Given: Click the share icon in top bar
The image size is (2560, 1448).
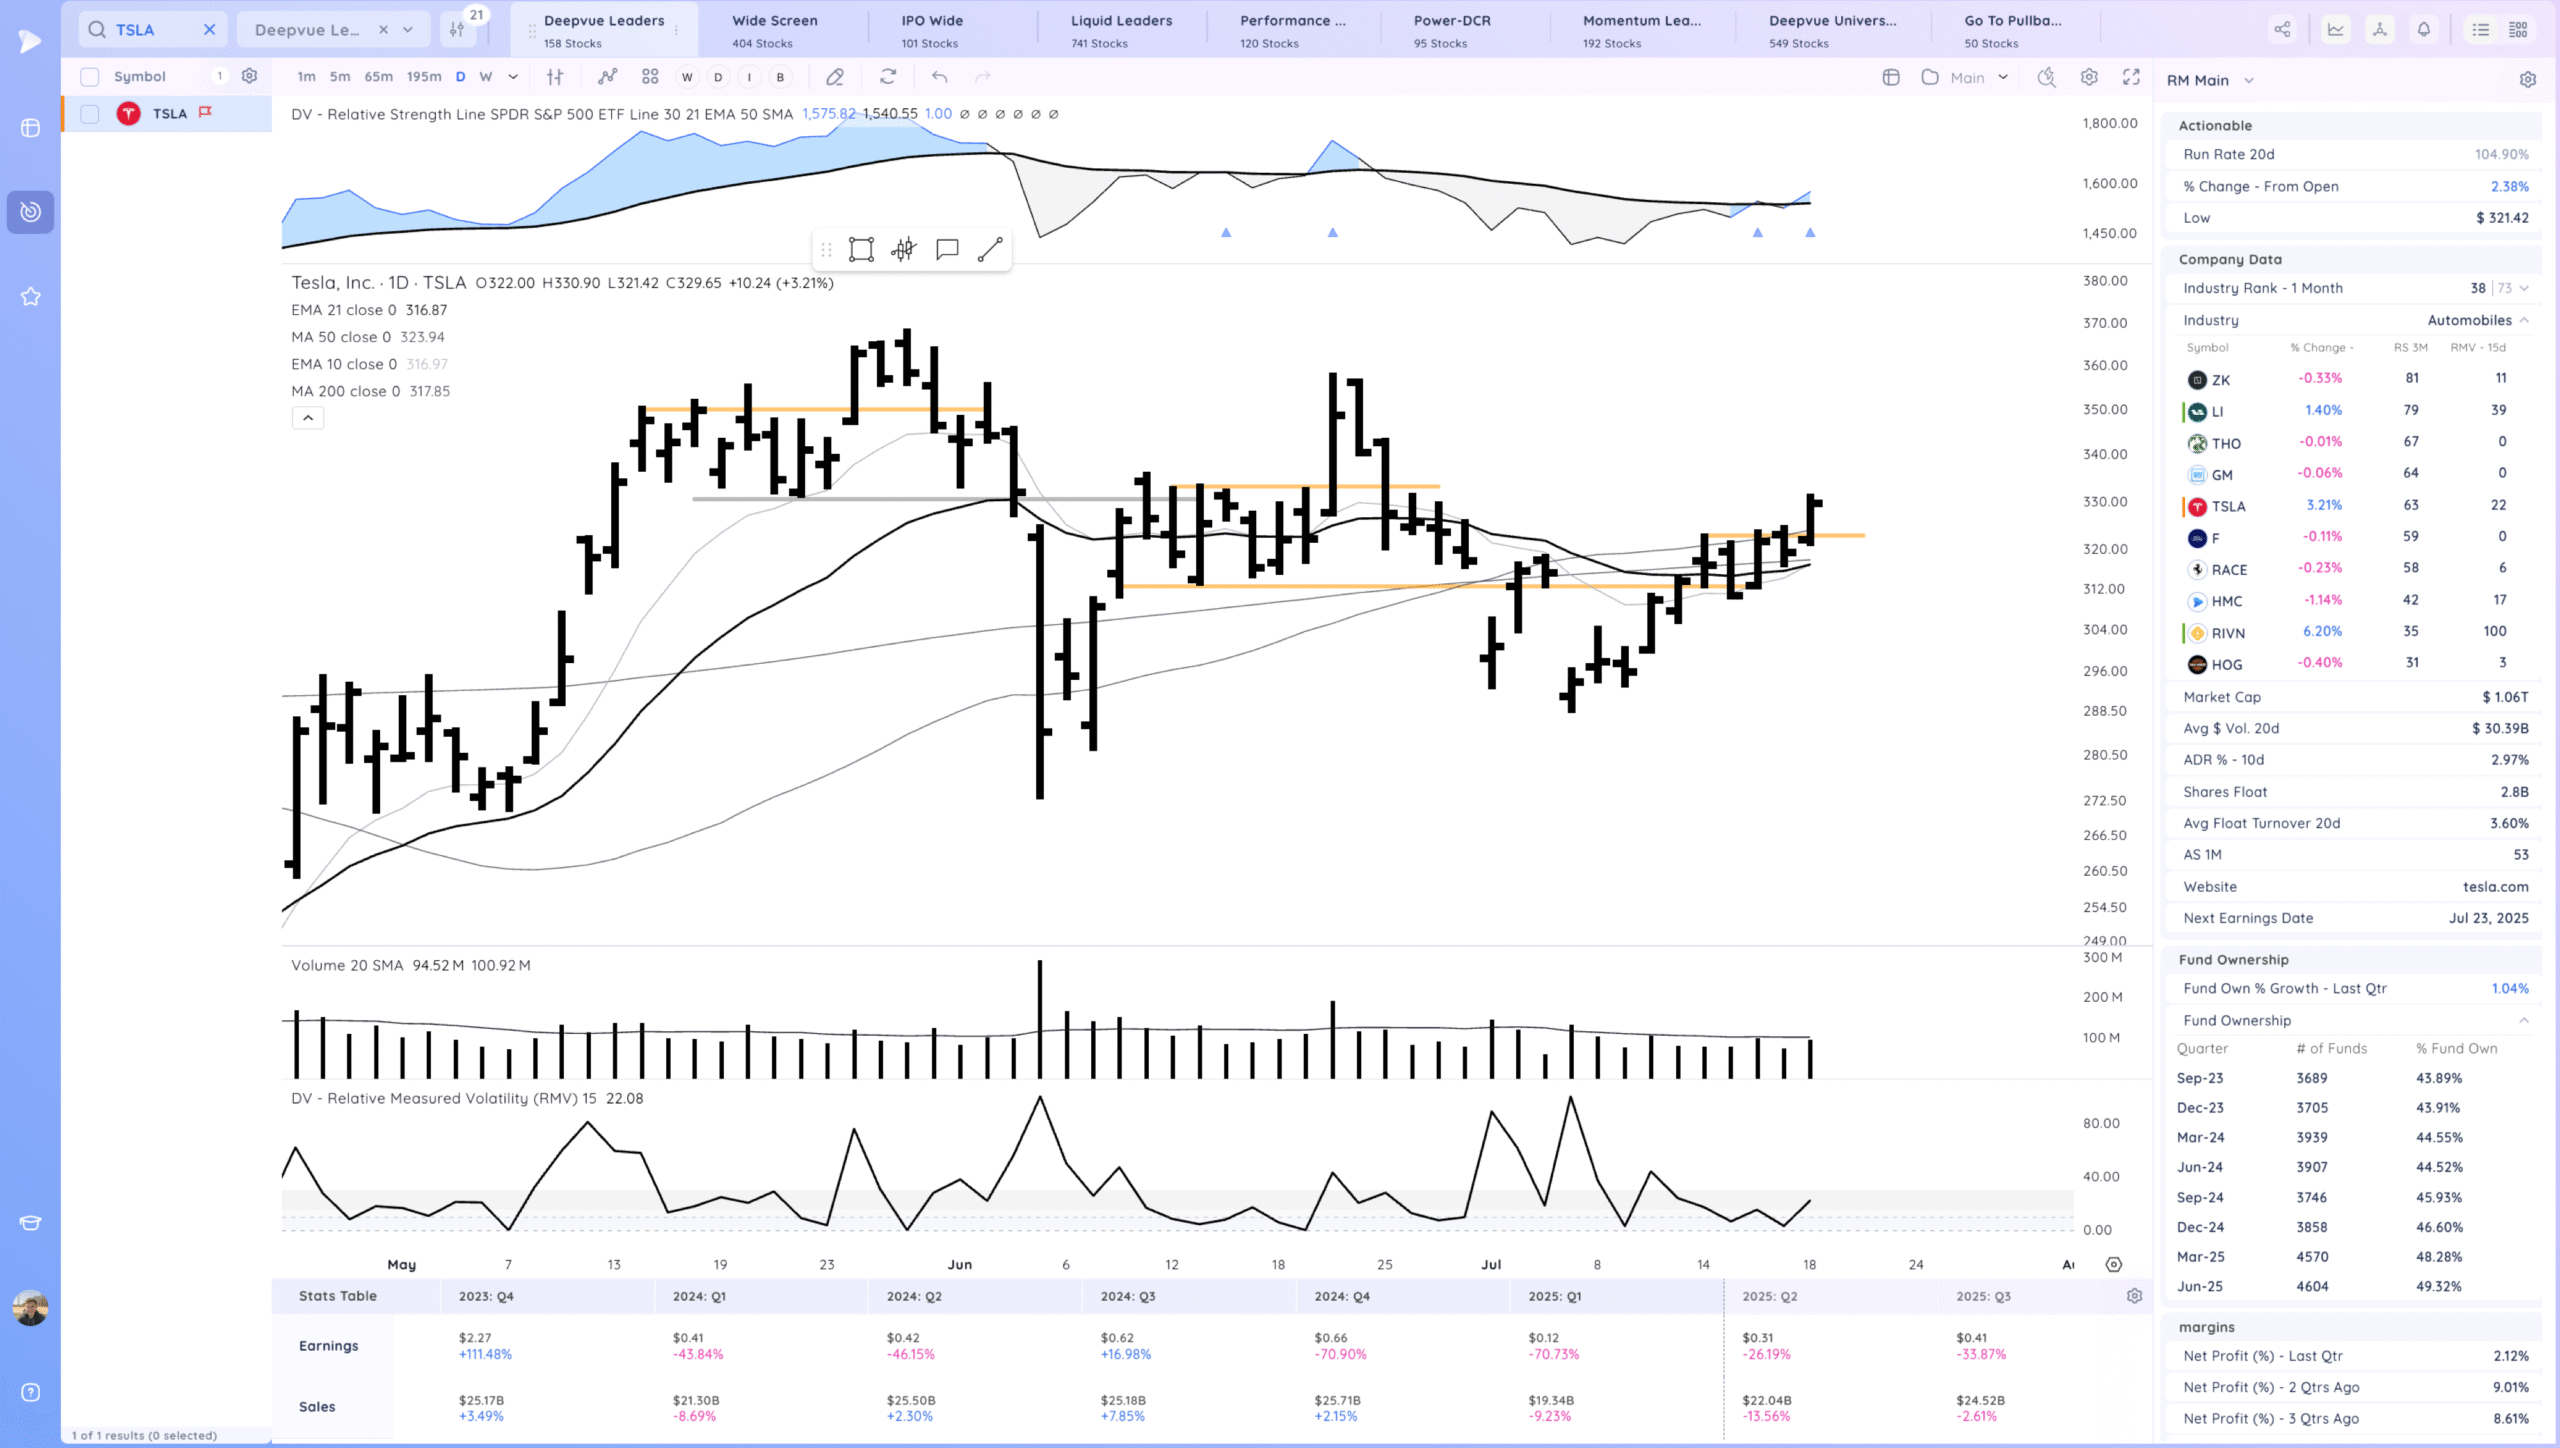Looking at the screenshot, I should pyautogui.click(x=2282, y=30).
